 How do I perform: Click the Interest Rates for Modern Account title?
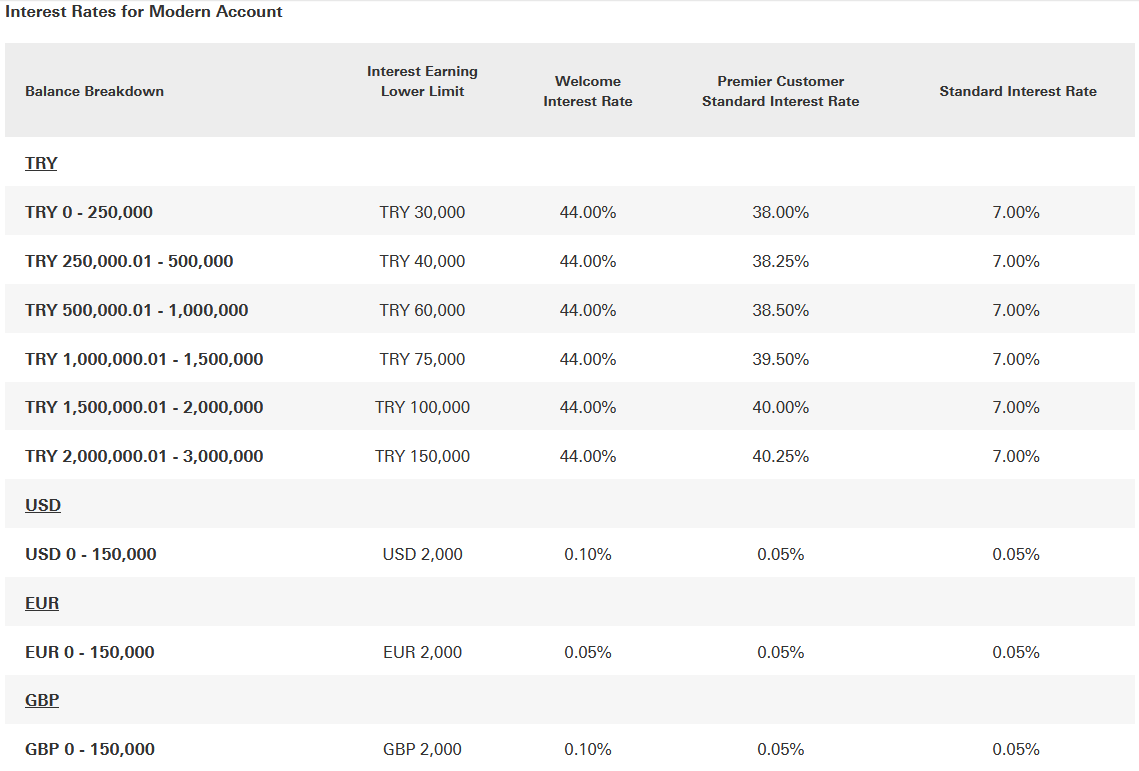(x=144, y=12)
